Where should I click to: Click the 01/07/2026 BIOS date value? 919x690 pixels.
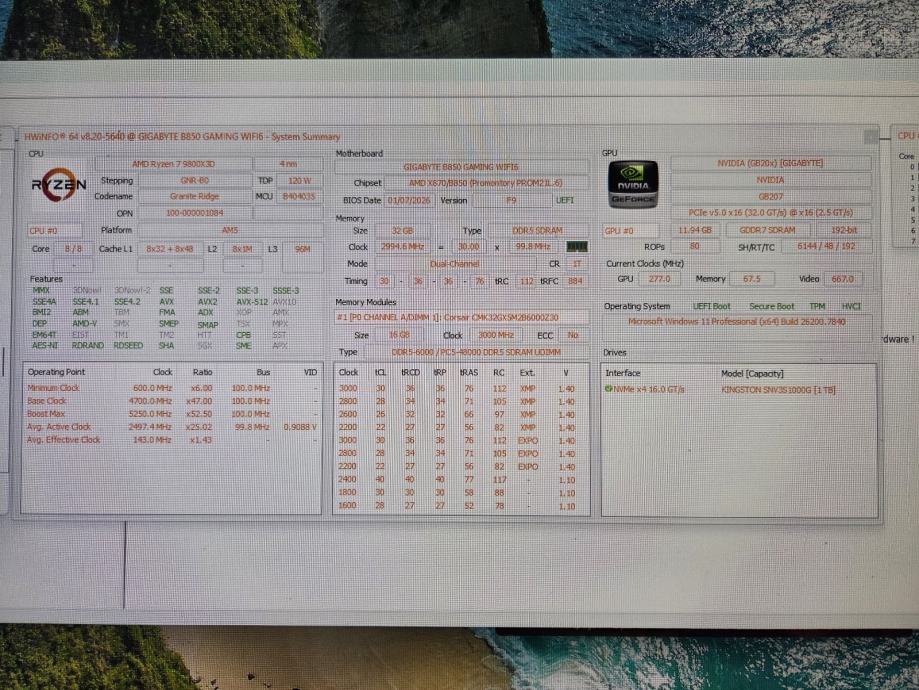point(409,200)
